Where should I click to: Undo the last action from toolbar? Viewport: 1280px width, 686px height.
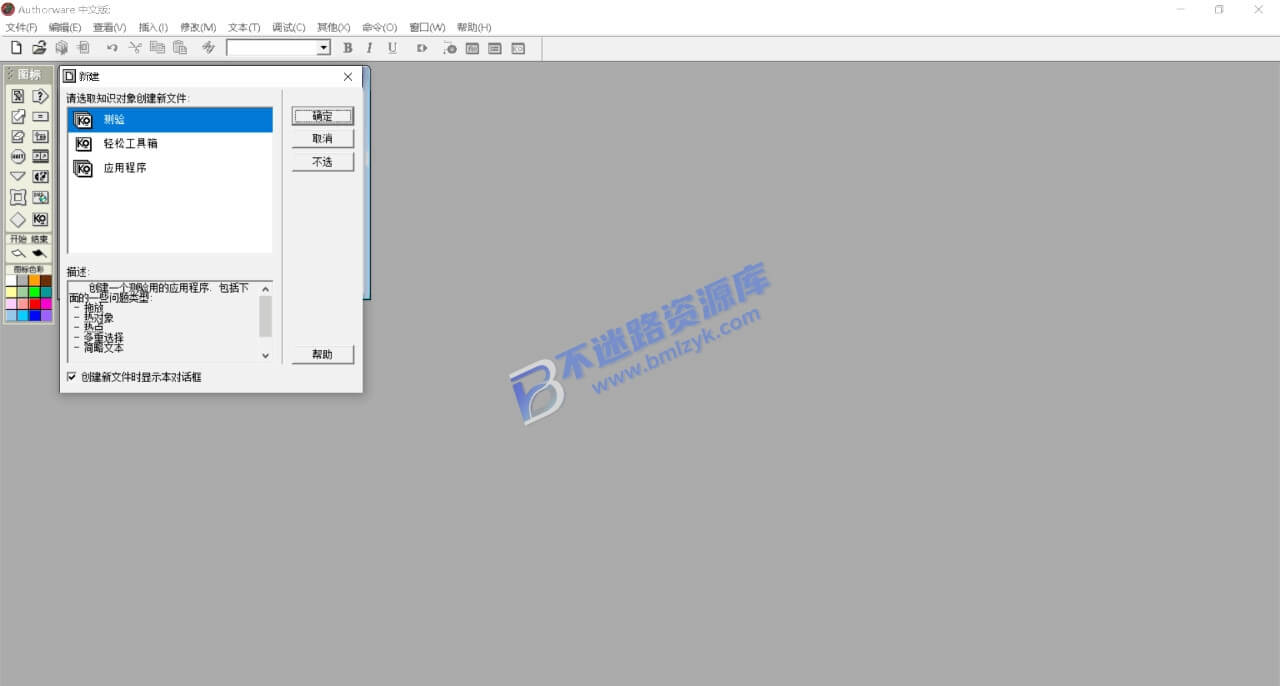[x=112, y=48]
